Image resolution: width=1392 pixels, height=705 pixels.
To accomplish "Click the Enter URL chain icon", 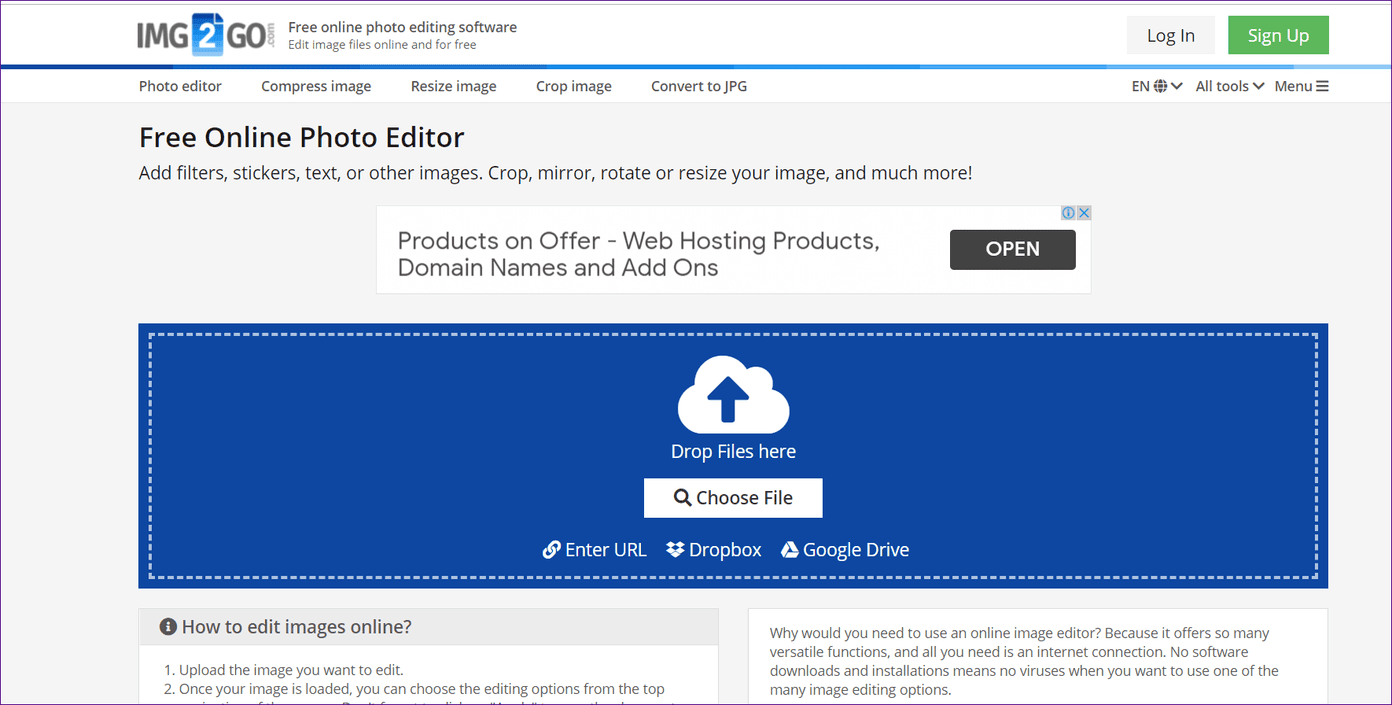I will (x=551, y=549).
